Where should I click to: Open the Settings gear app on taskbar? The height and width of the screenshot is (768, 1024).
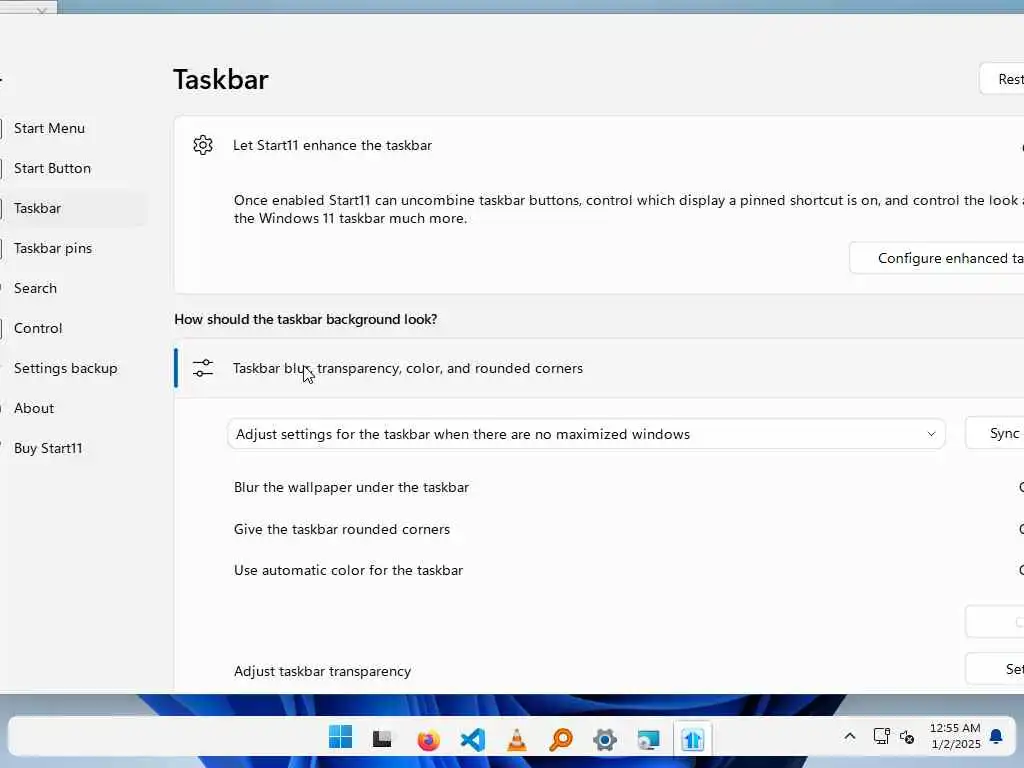point(605,740)
